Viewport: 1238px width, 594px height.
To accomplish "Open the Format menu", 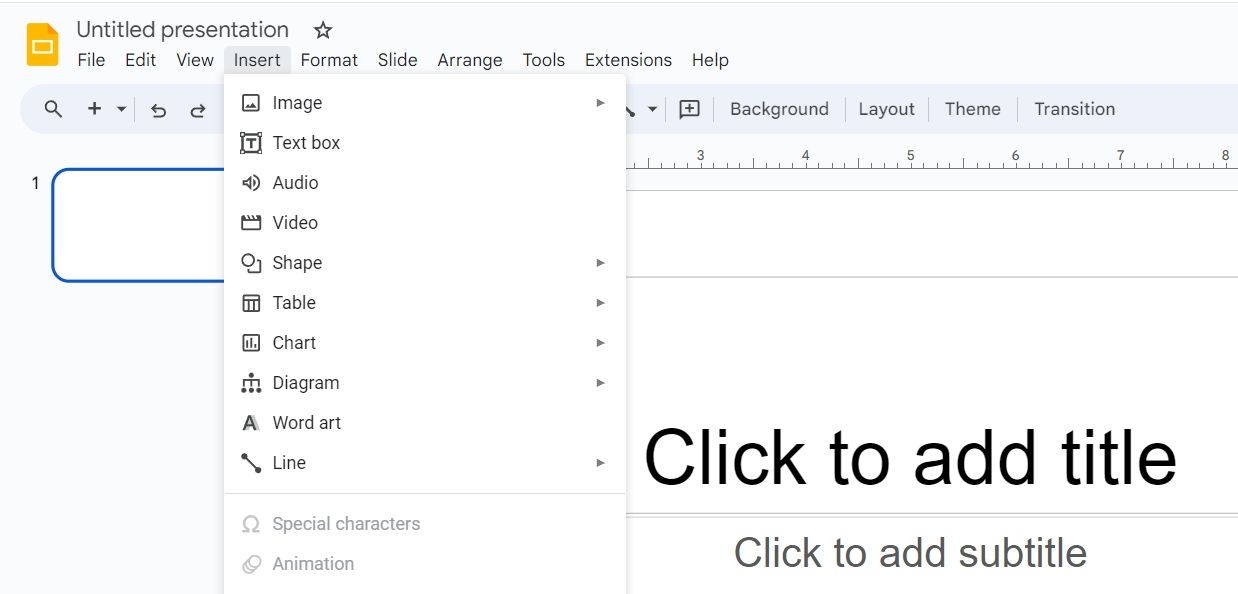I will pyautogui.click(x=329, y=60).
